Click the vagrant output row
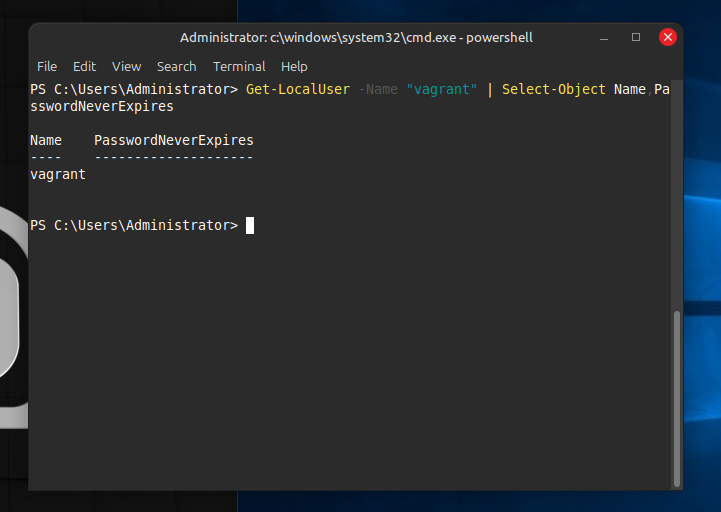The height and width of the screenshot is (512, 721). click(58, 174)
